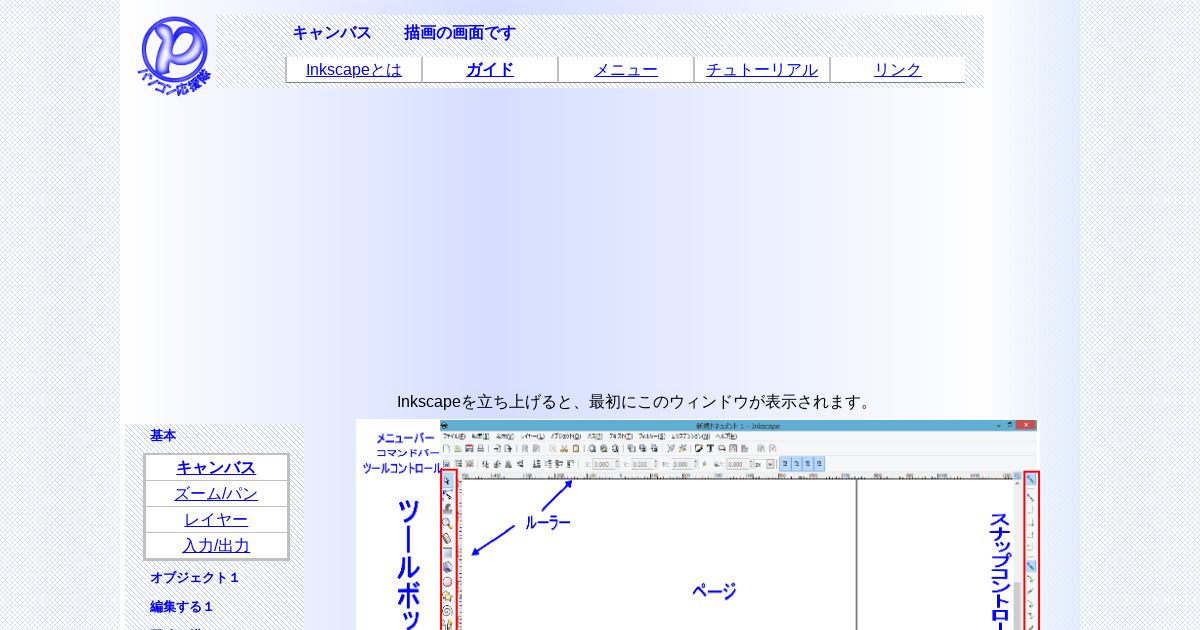Open the チュートリアル navigation link
Screen dimensions: 1200x630
(x=762, y=70)
